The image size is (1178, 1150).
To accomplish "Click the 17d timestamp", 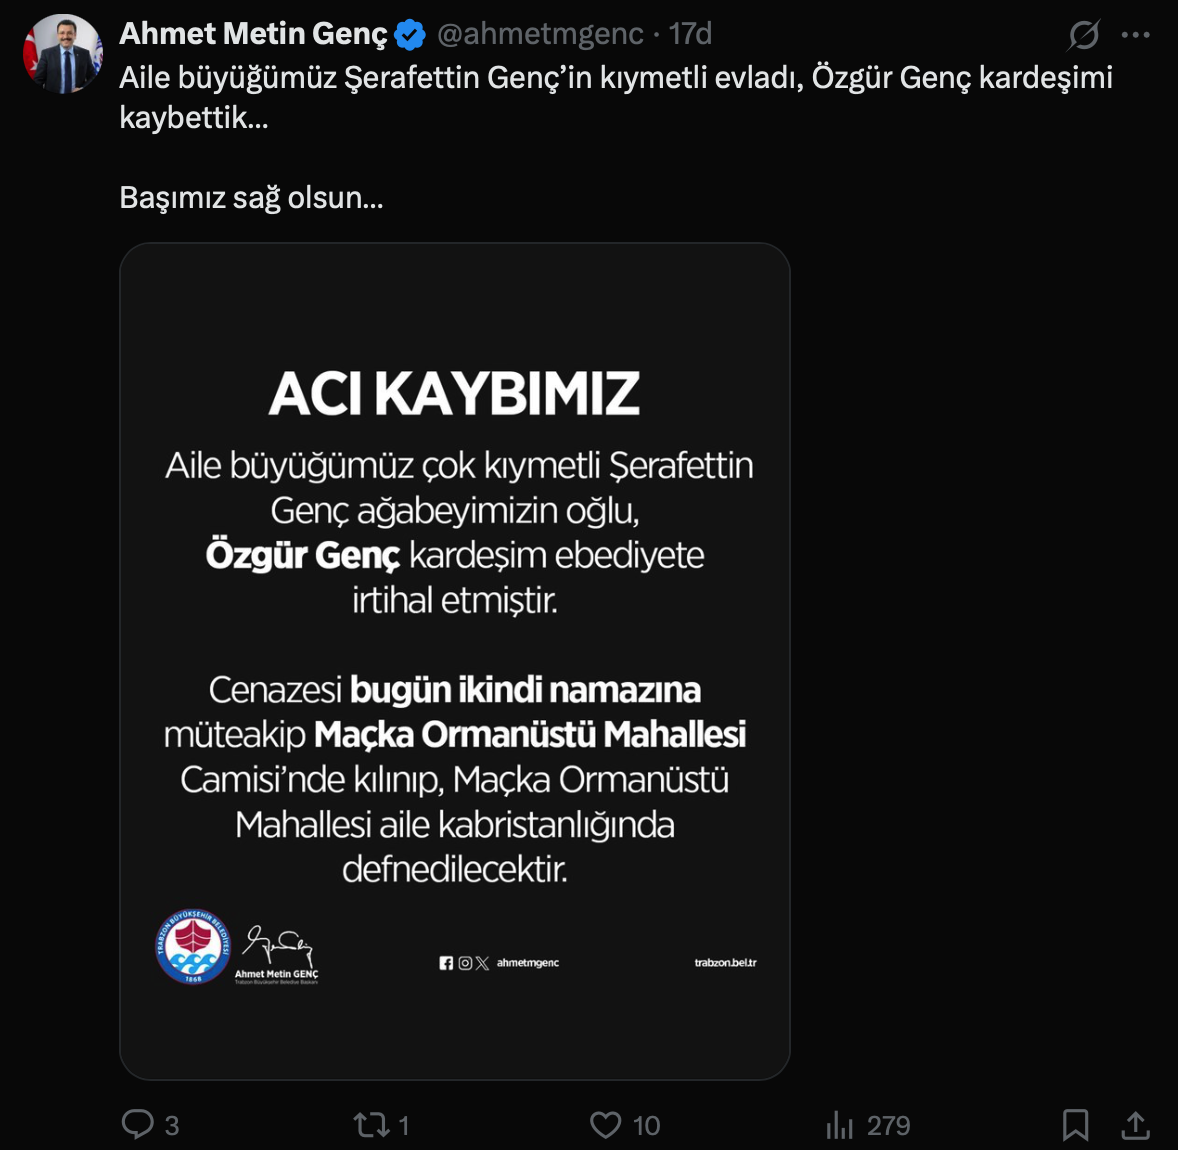I will tap(690, 34).
